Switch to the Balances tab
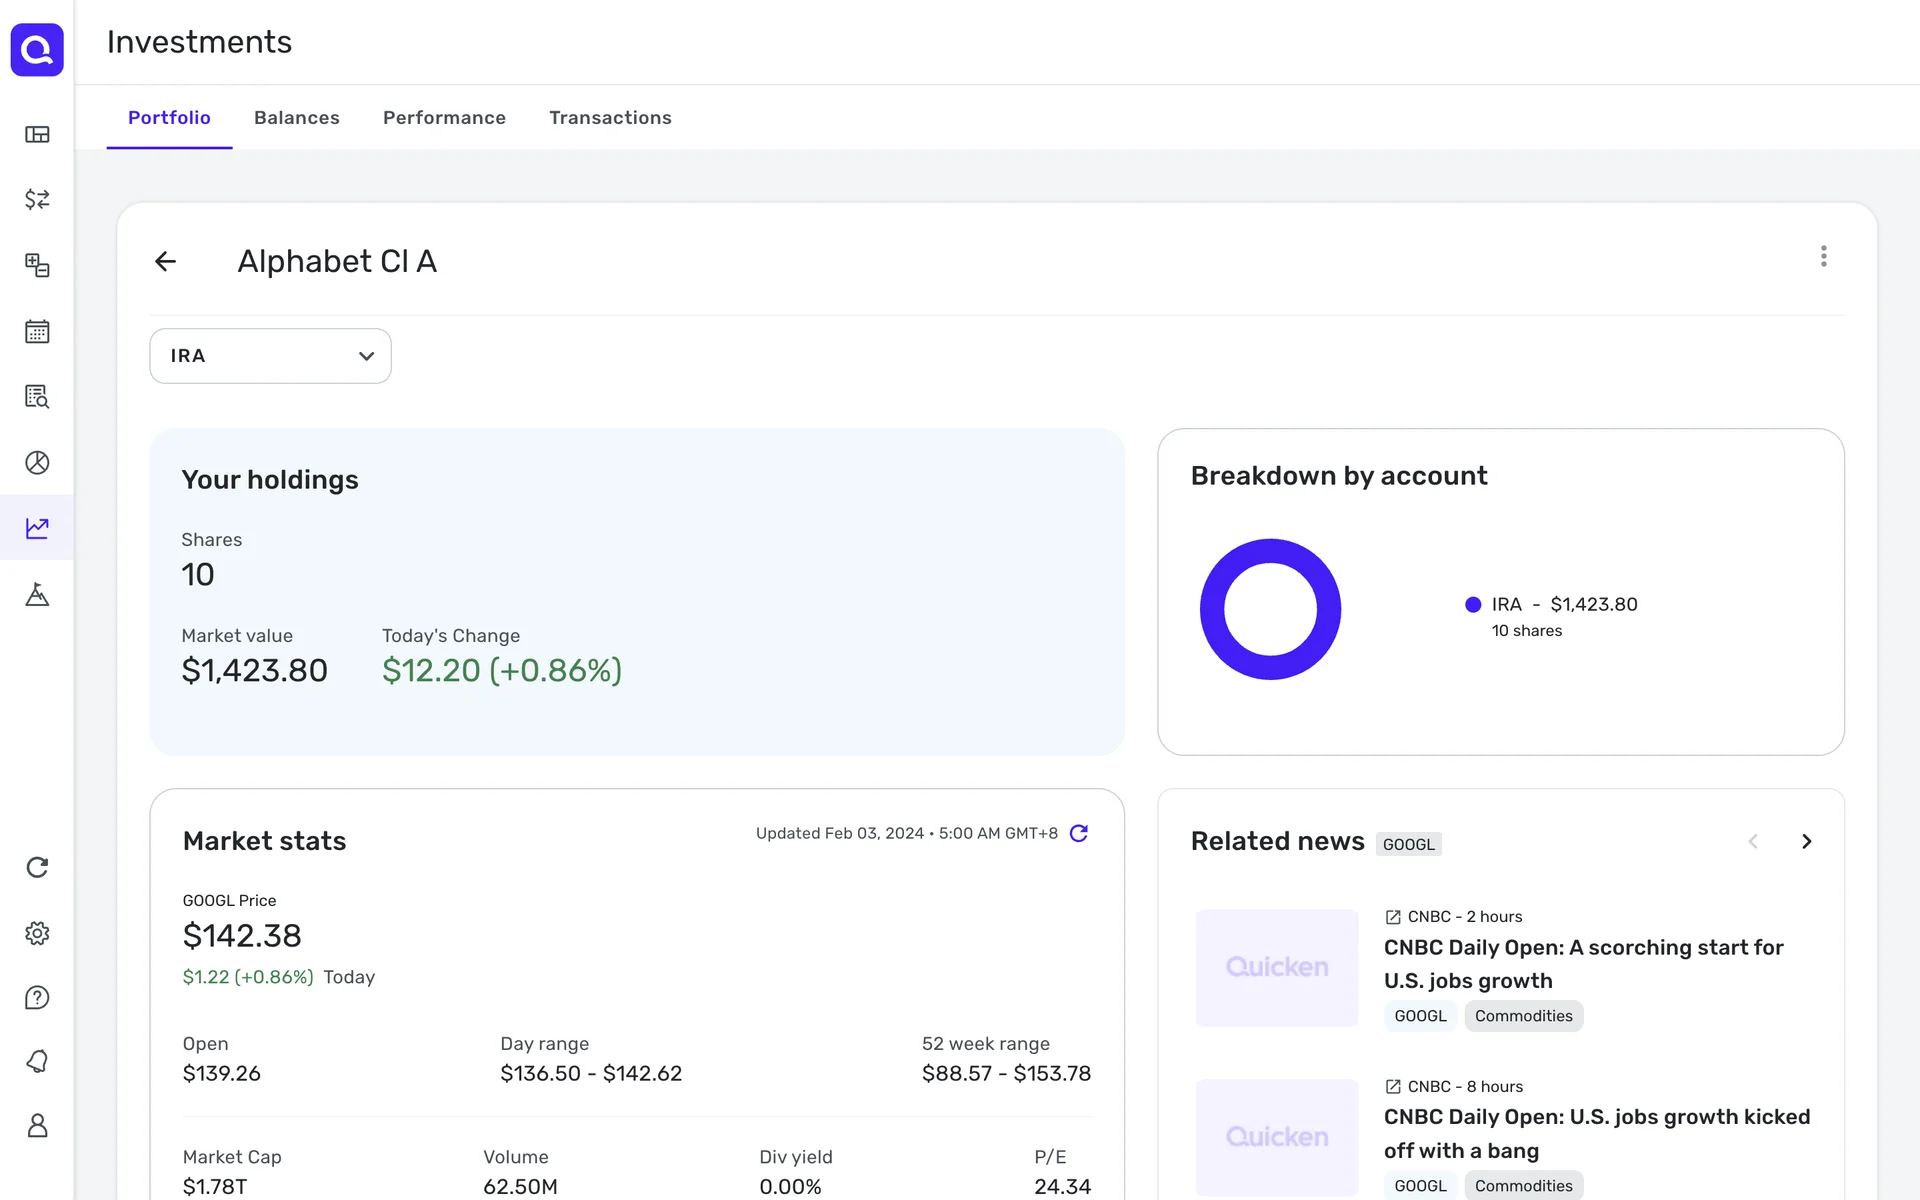Screen dimensions: 1920x1200 click(x=296, y=118)
